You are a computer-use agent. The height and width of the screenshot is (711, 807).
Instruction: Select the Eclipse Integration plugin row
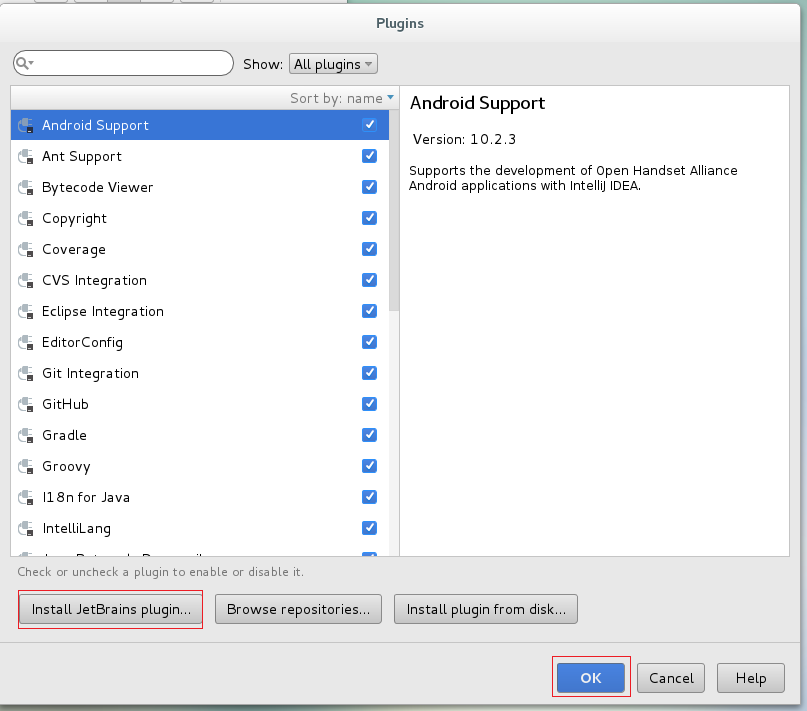click(x=200, y=311)
